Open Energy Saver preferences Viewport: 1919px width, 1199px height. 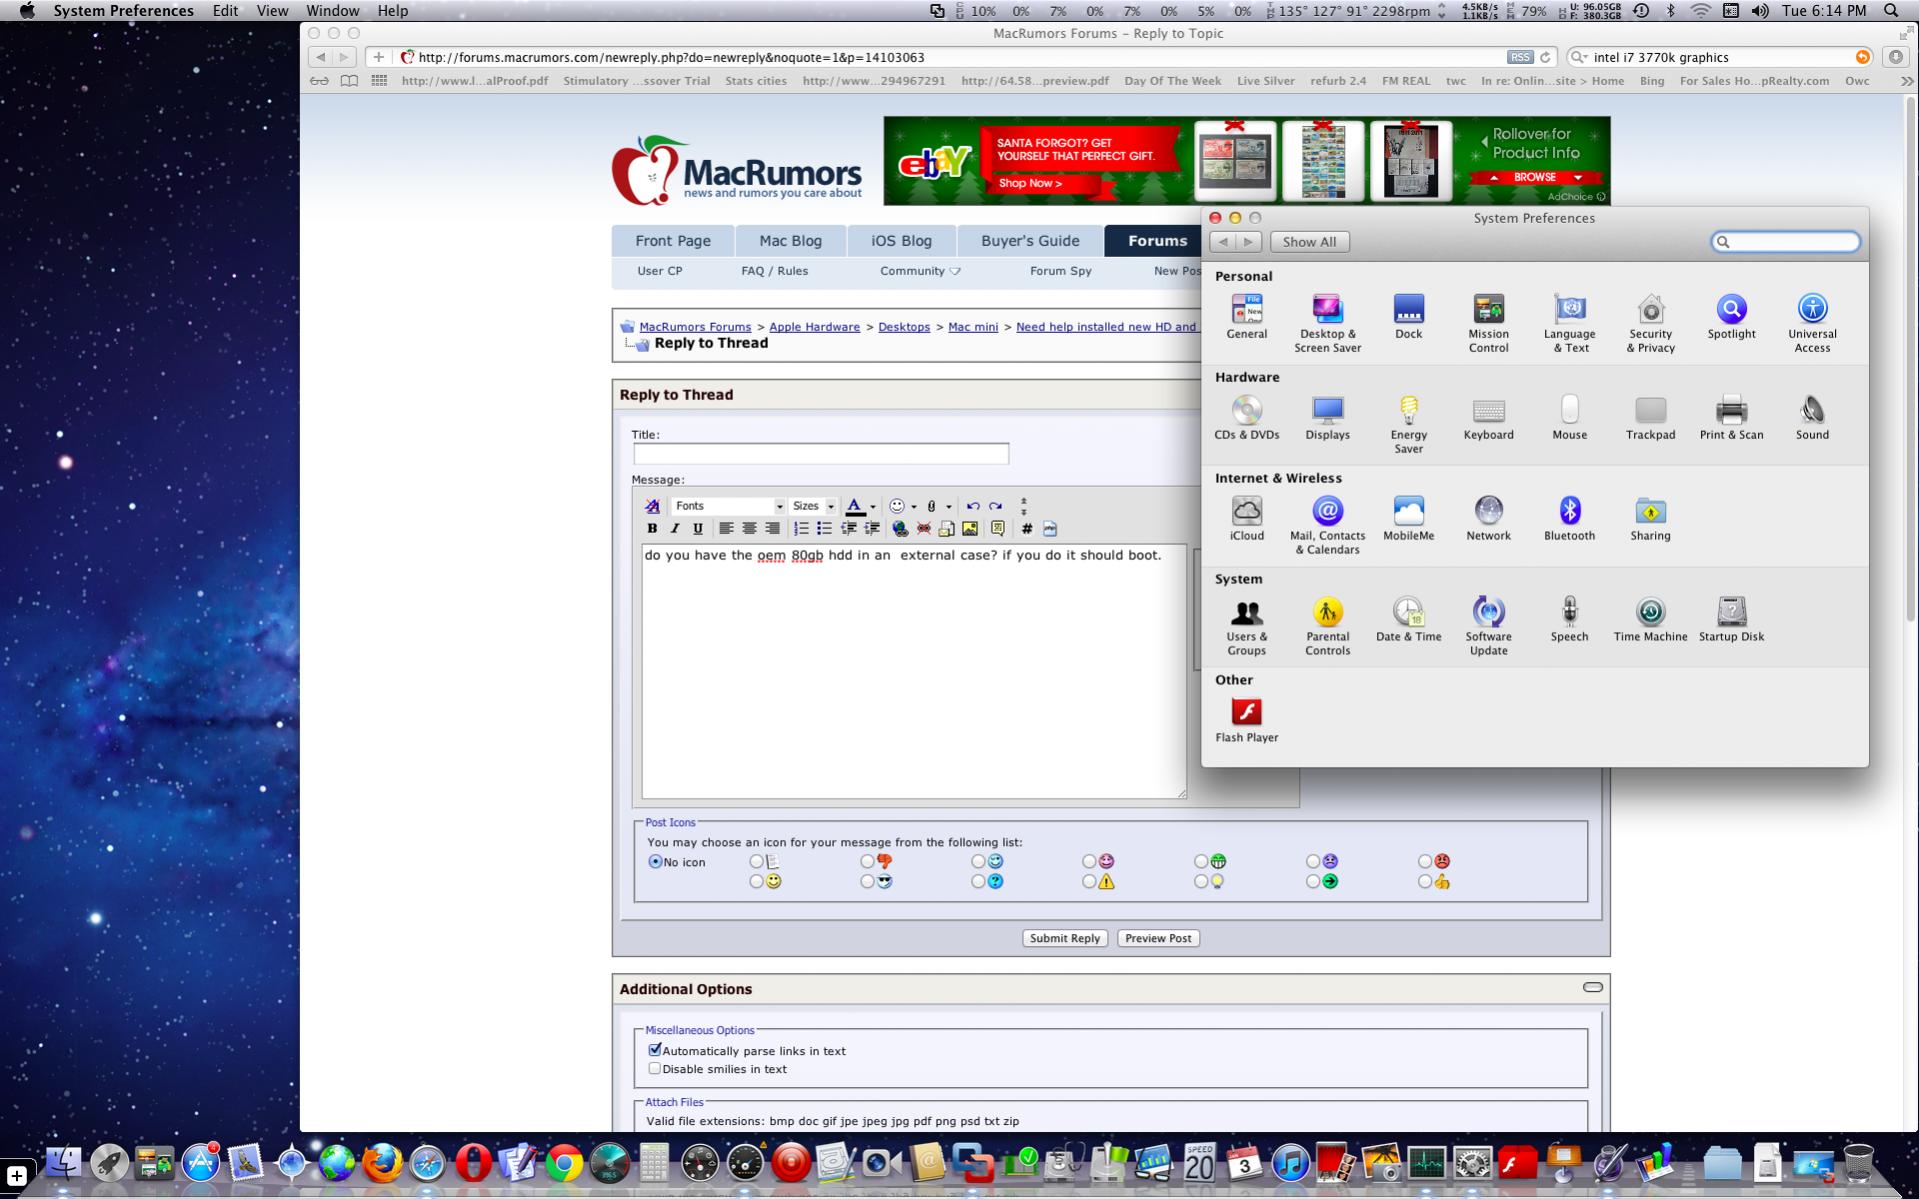pos(1408,425)
